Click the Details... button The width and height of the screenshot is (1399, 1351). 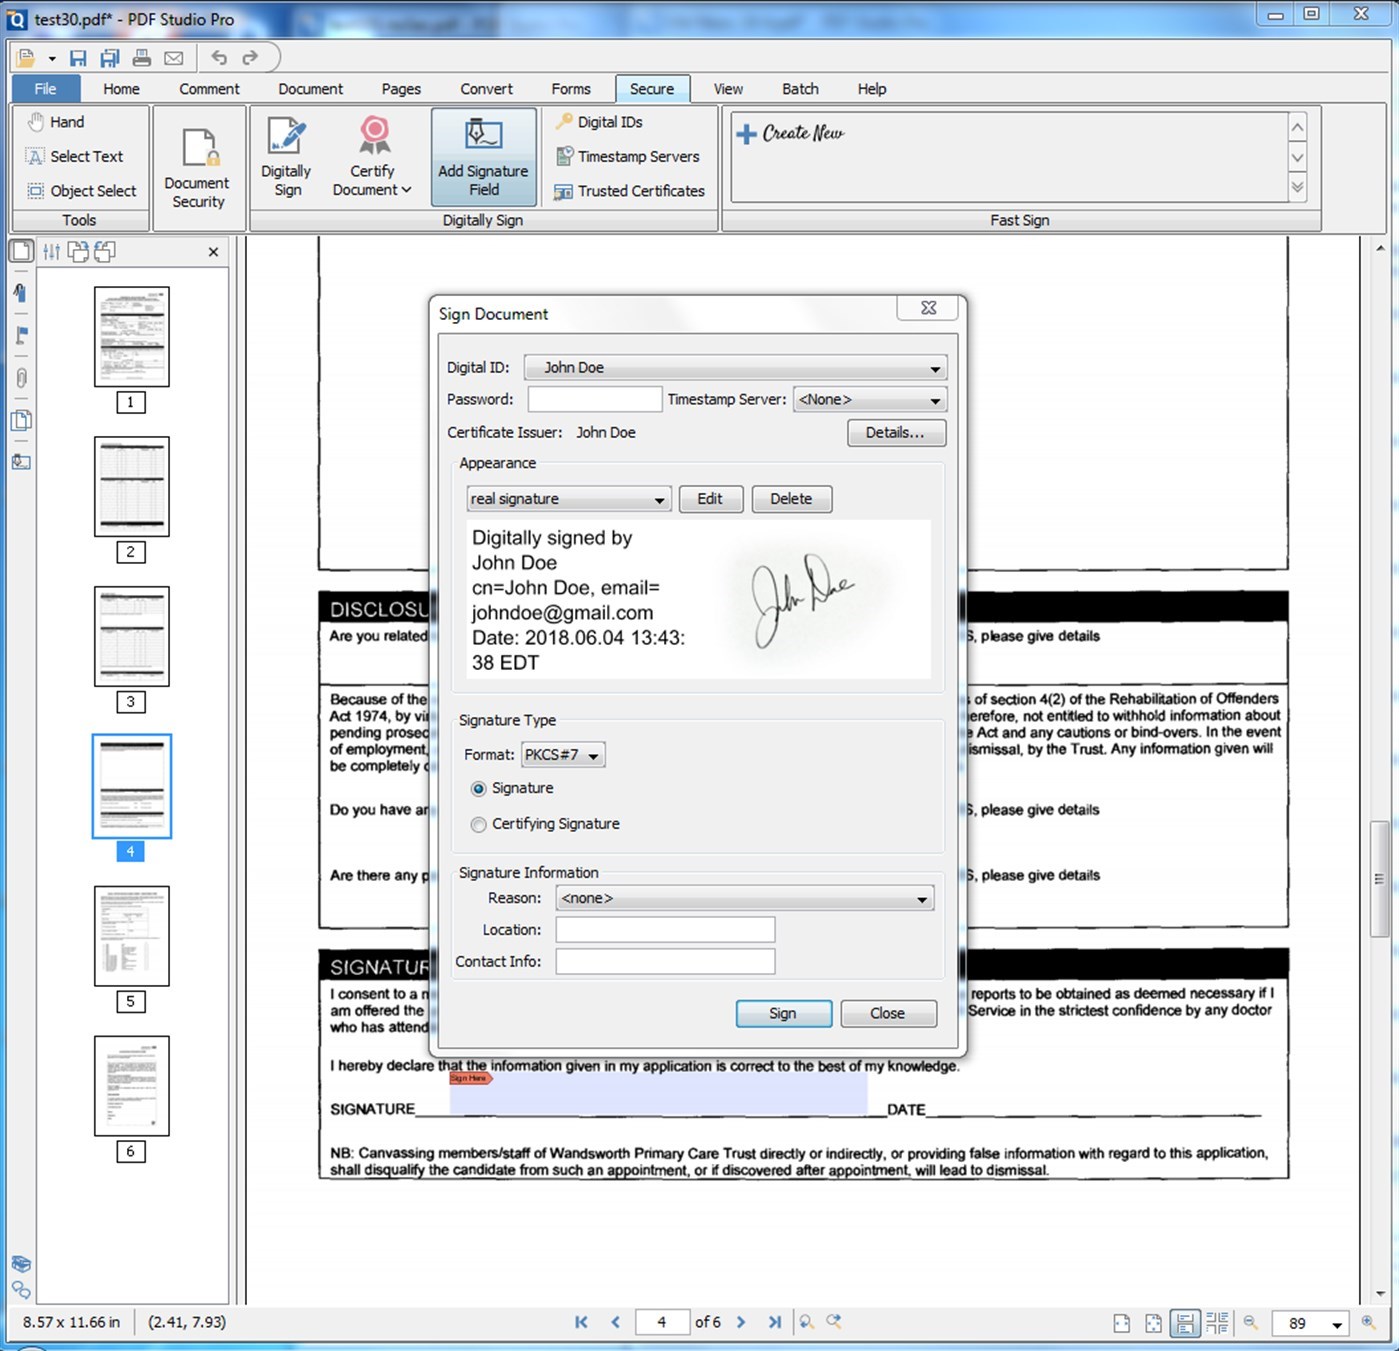point(895,432)
